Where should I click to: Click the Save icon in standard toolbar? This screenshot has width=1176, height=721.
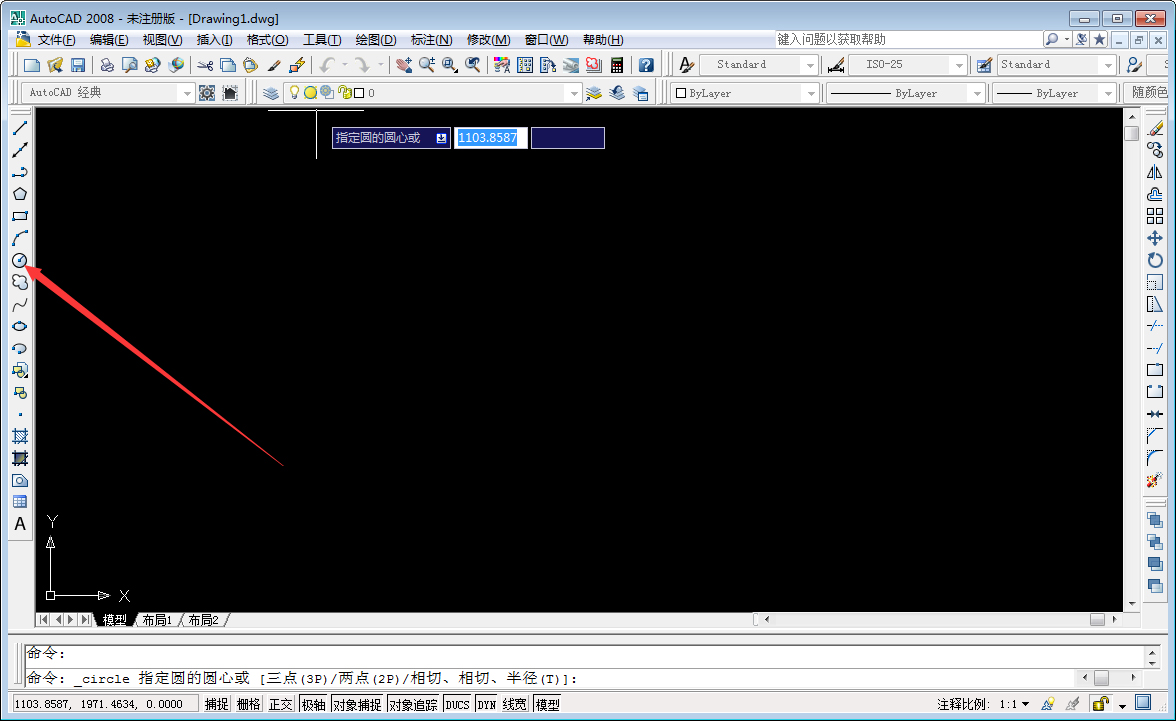(x=78, y=65)
